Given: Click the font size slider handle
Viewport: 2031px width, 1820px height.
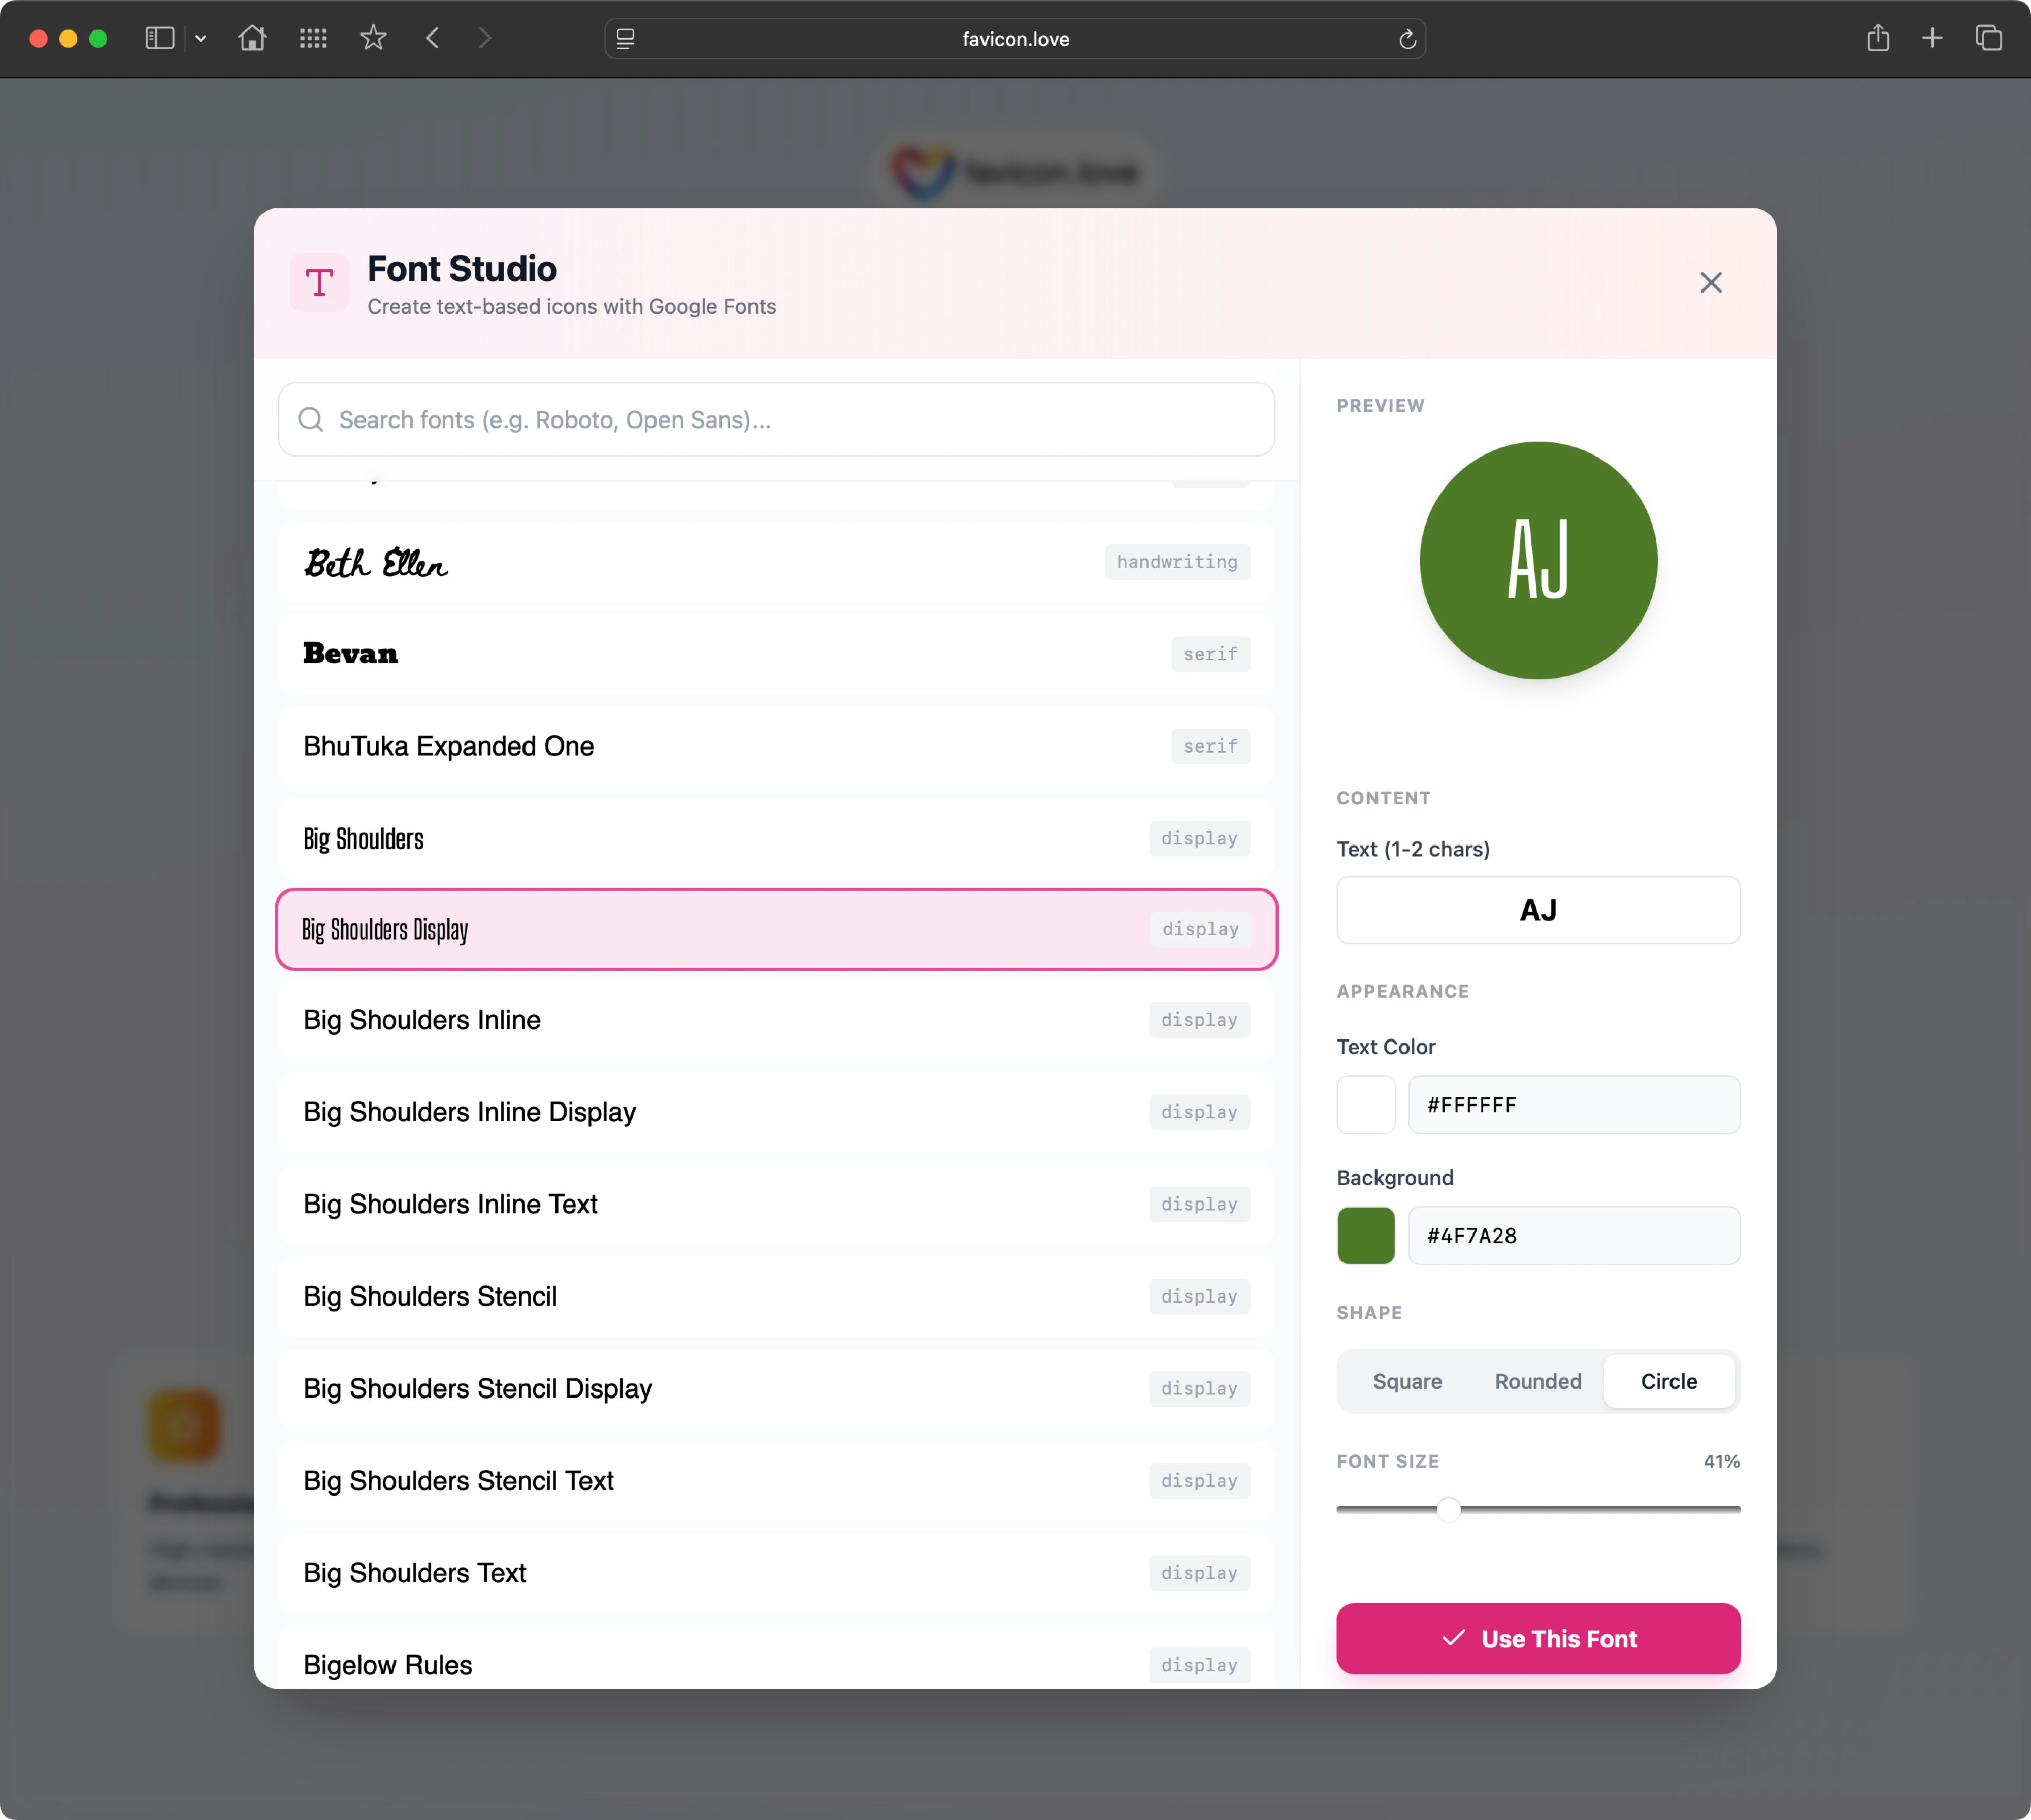Looking at the screenshot, I should click(1448, 1509).
